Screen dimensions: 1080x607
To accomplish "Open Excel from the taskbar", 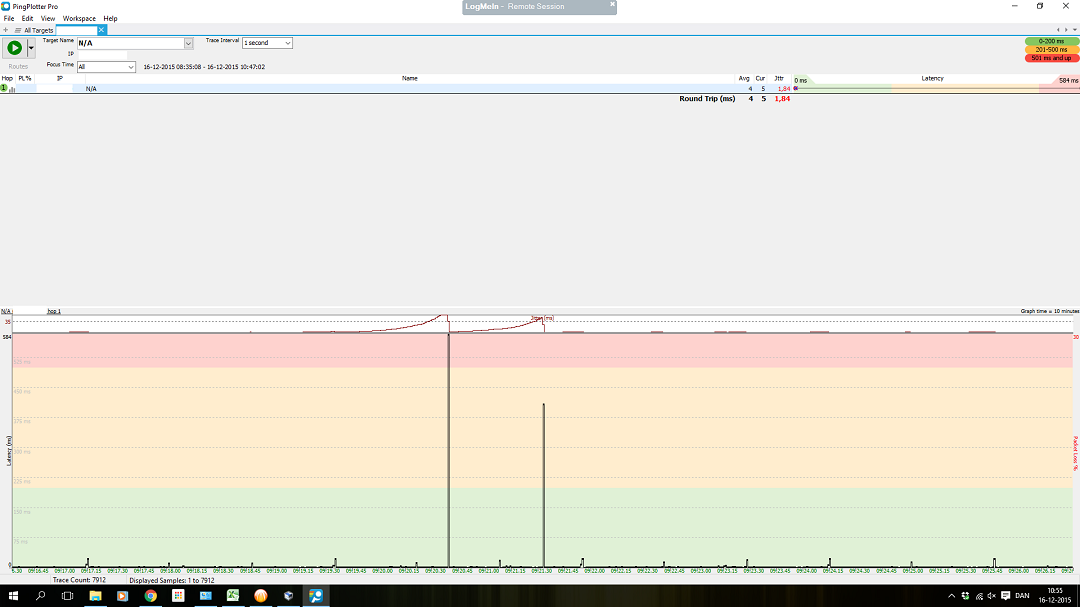I will click(232, 596).
